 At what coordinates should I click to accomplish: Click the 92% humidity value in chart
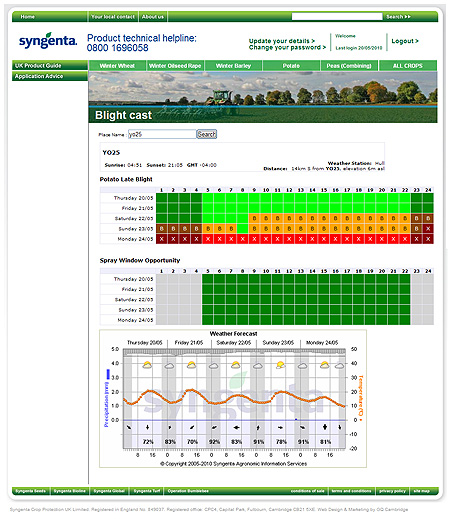click(214, 442)
